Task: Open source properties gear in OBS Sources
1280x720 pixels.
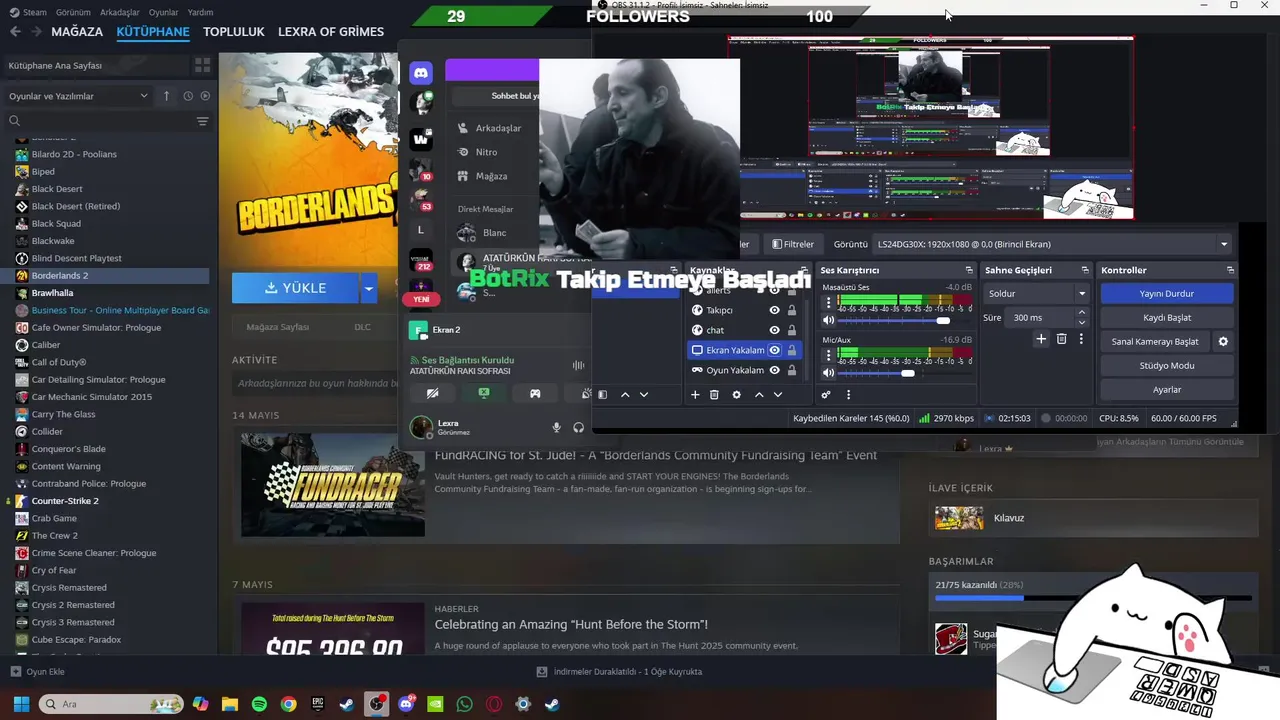Action: click(x=737, y=395)
